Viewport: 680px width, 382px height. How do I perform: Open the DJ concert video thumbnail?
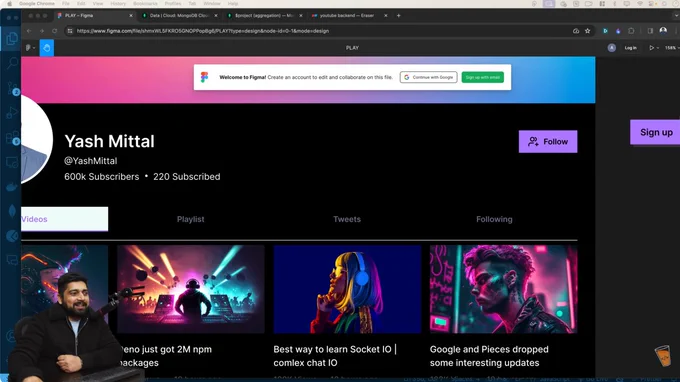[190, 289]
